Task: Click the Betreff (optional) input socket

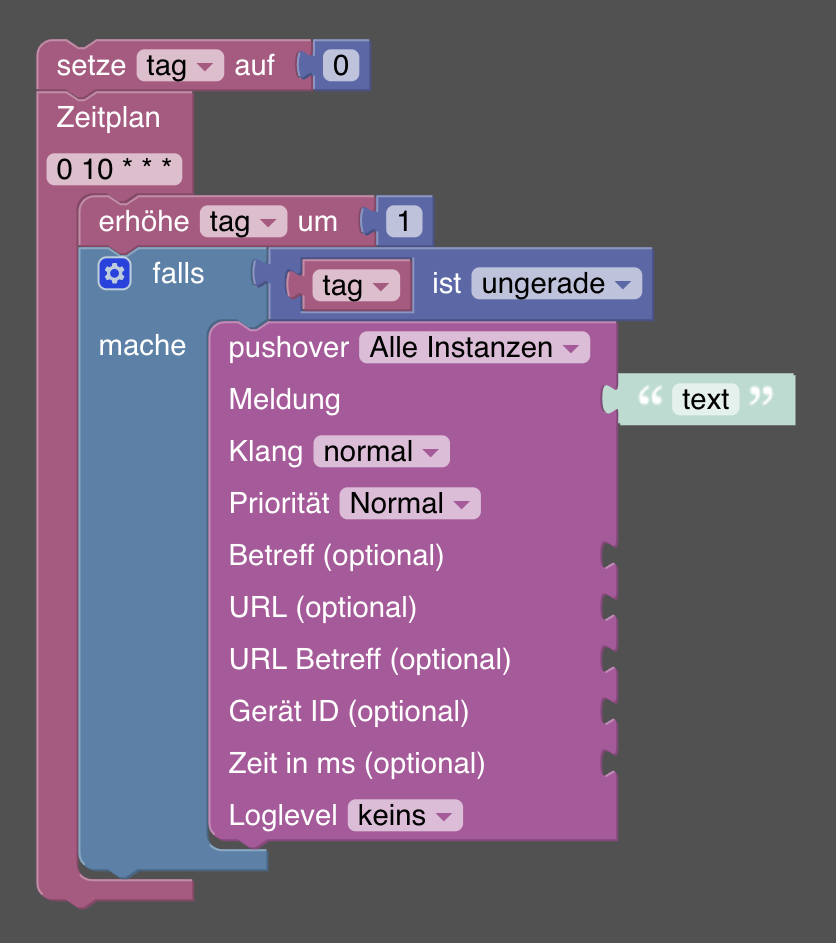Action: (x=609, y=556)
